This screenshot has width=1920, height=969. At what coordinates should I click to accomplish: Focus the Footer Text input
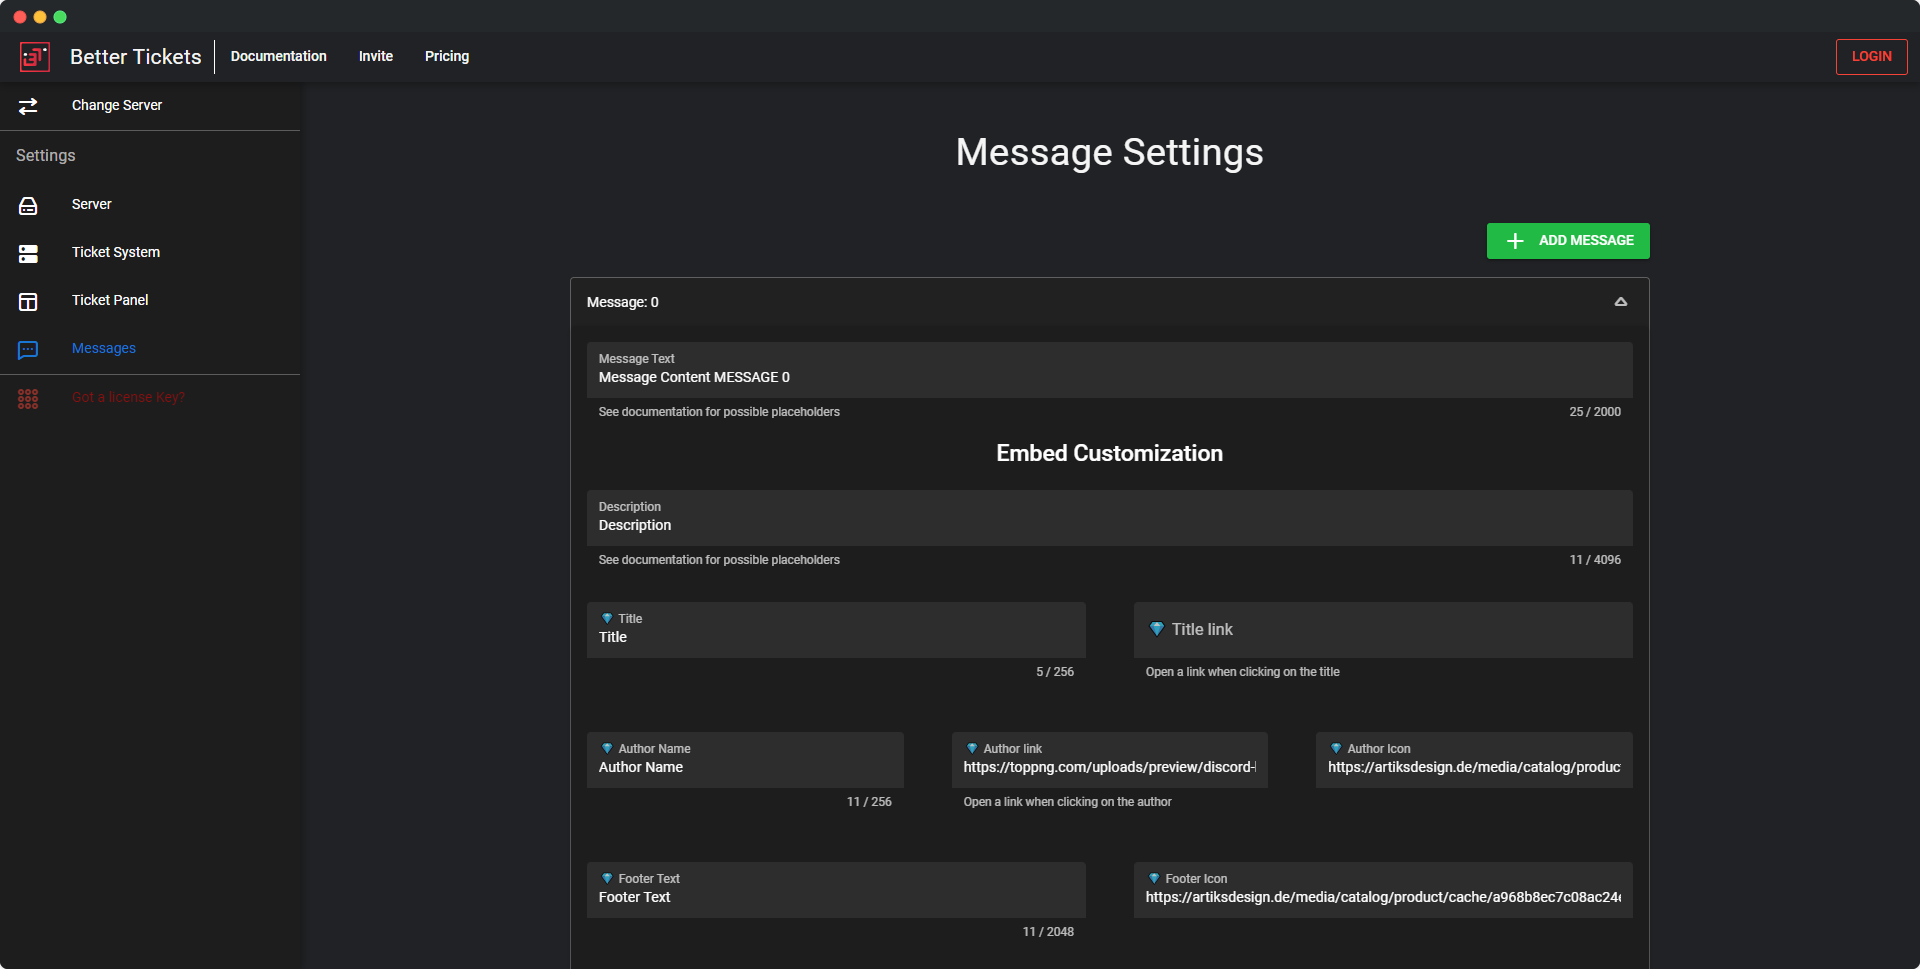point(835,897)
